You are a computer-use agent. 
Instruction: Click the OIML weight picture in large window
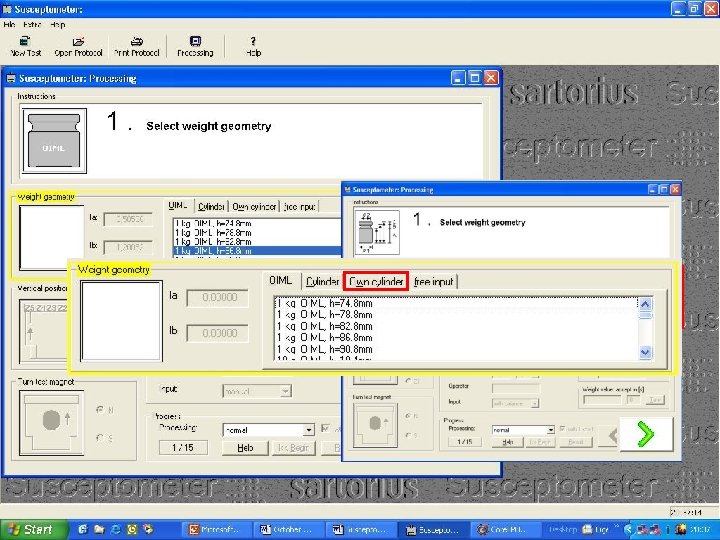pos(54,141)
